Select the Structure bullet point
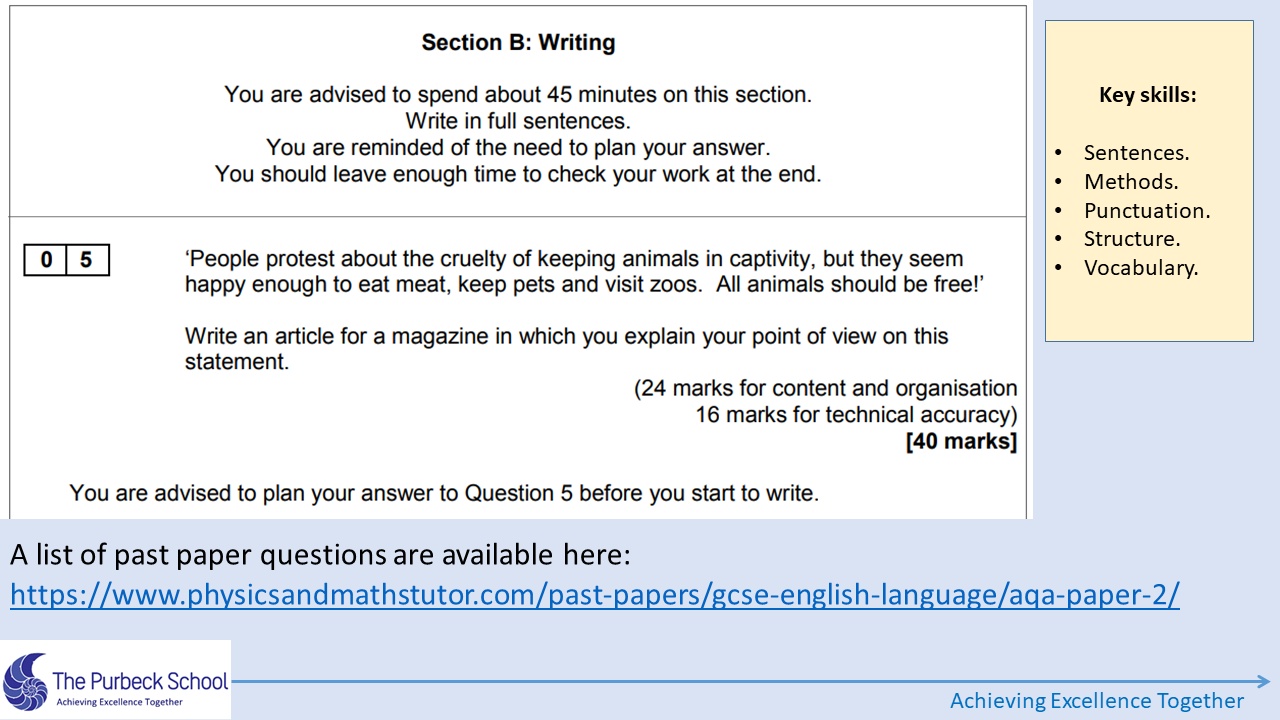Screen dimensions: 1280x720 point(1132,239)
